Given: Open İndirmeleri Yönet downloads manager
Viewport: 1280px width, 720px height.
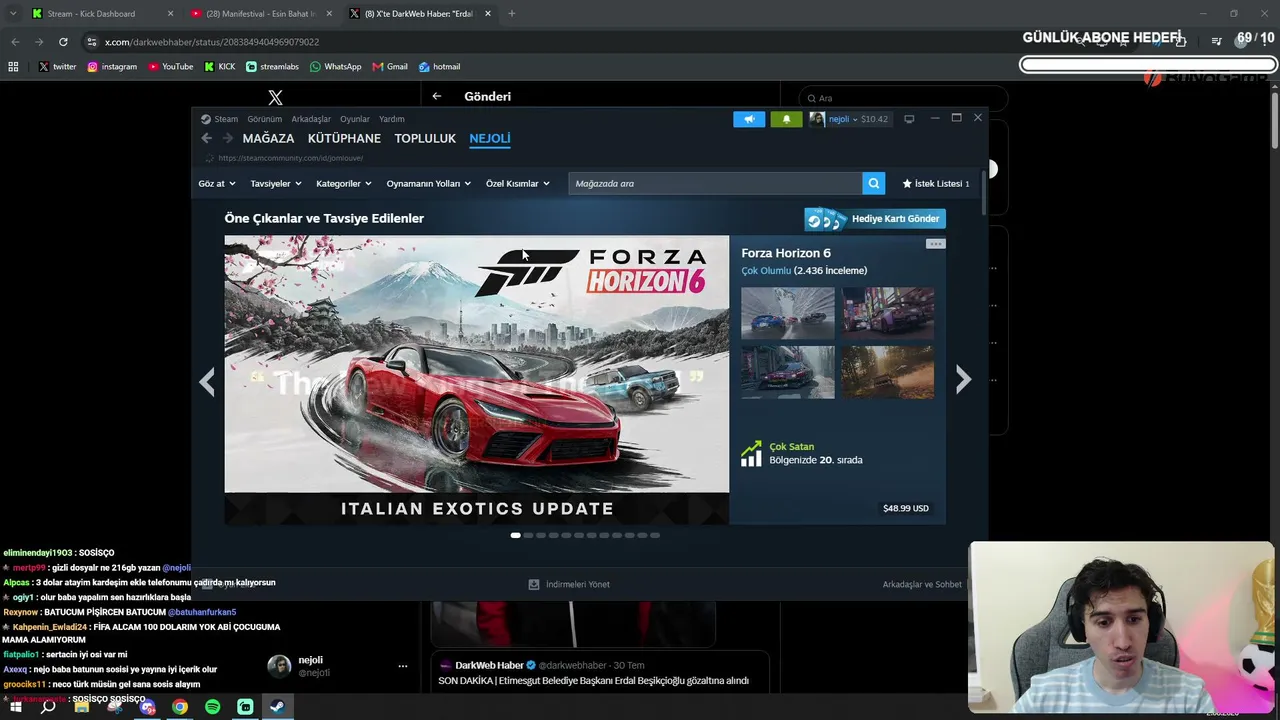Looking at the screenshot, I should point(569,584).
